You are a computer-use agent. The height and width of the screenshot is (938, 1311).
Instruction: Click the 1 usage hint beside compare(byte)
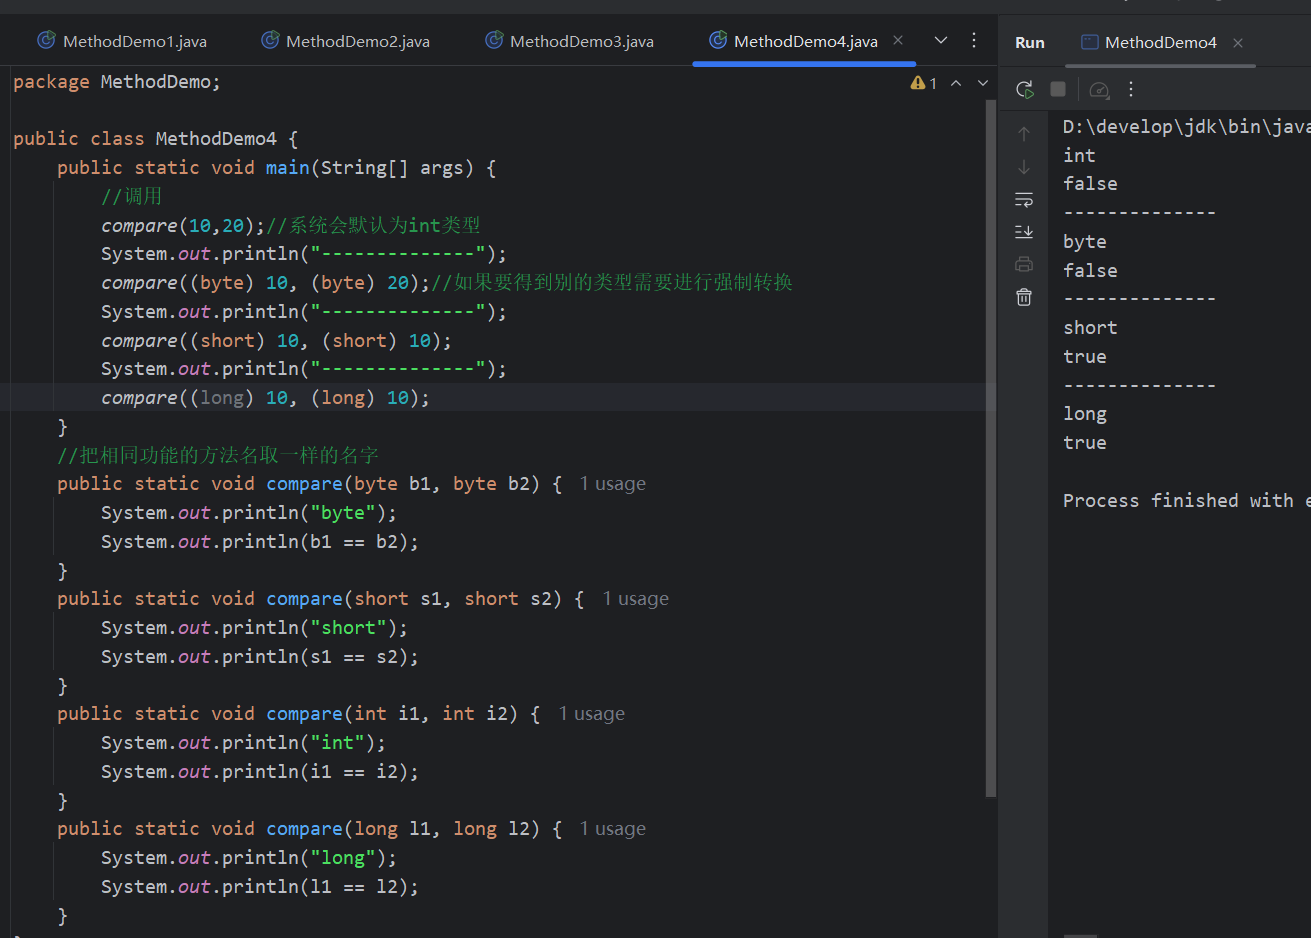(613, 484)
